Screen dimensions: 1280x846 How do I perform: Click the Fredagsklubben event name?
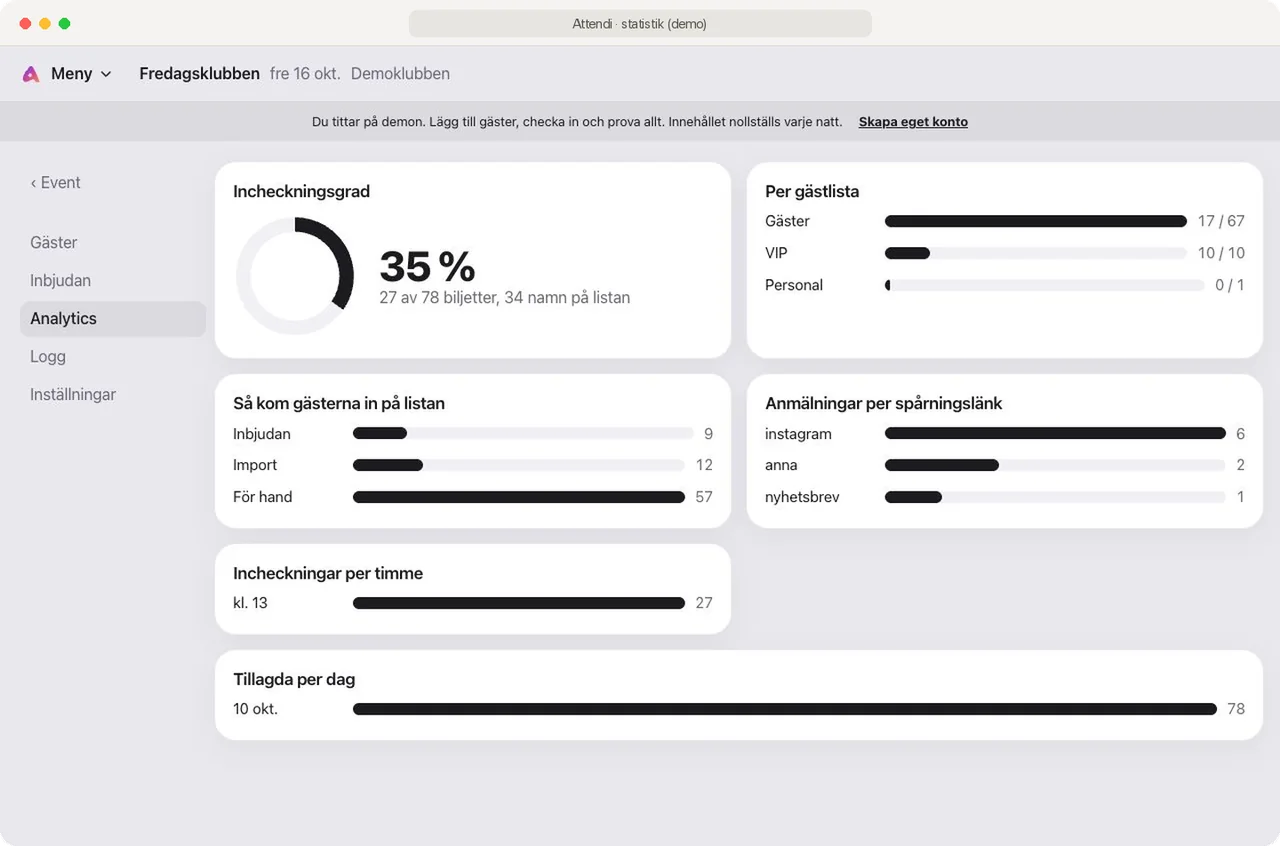(x=199, y=74)
